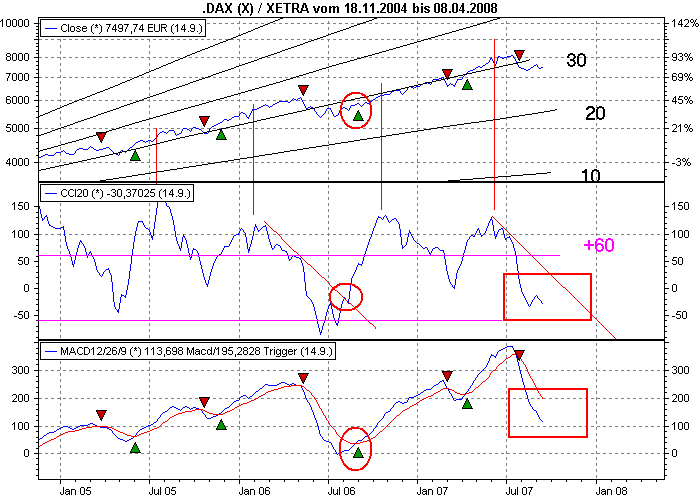
Task: Click "-50" on the left CCI axis
Action: click(21, 315)
